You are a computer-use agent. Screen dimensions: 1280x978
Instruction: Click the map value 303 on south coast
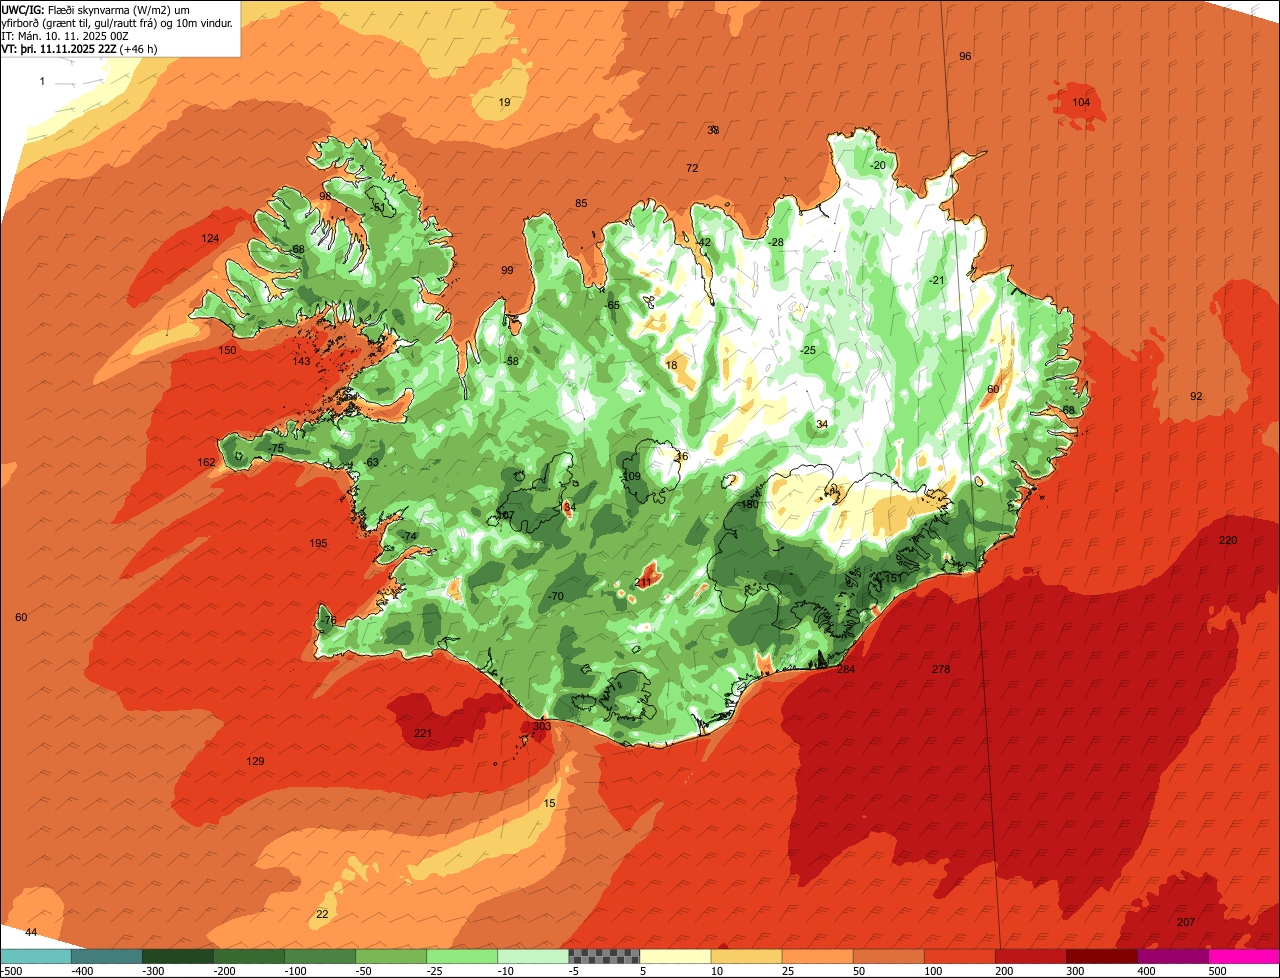[x=542, y=726]
